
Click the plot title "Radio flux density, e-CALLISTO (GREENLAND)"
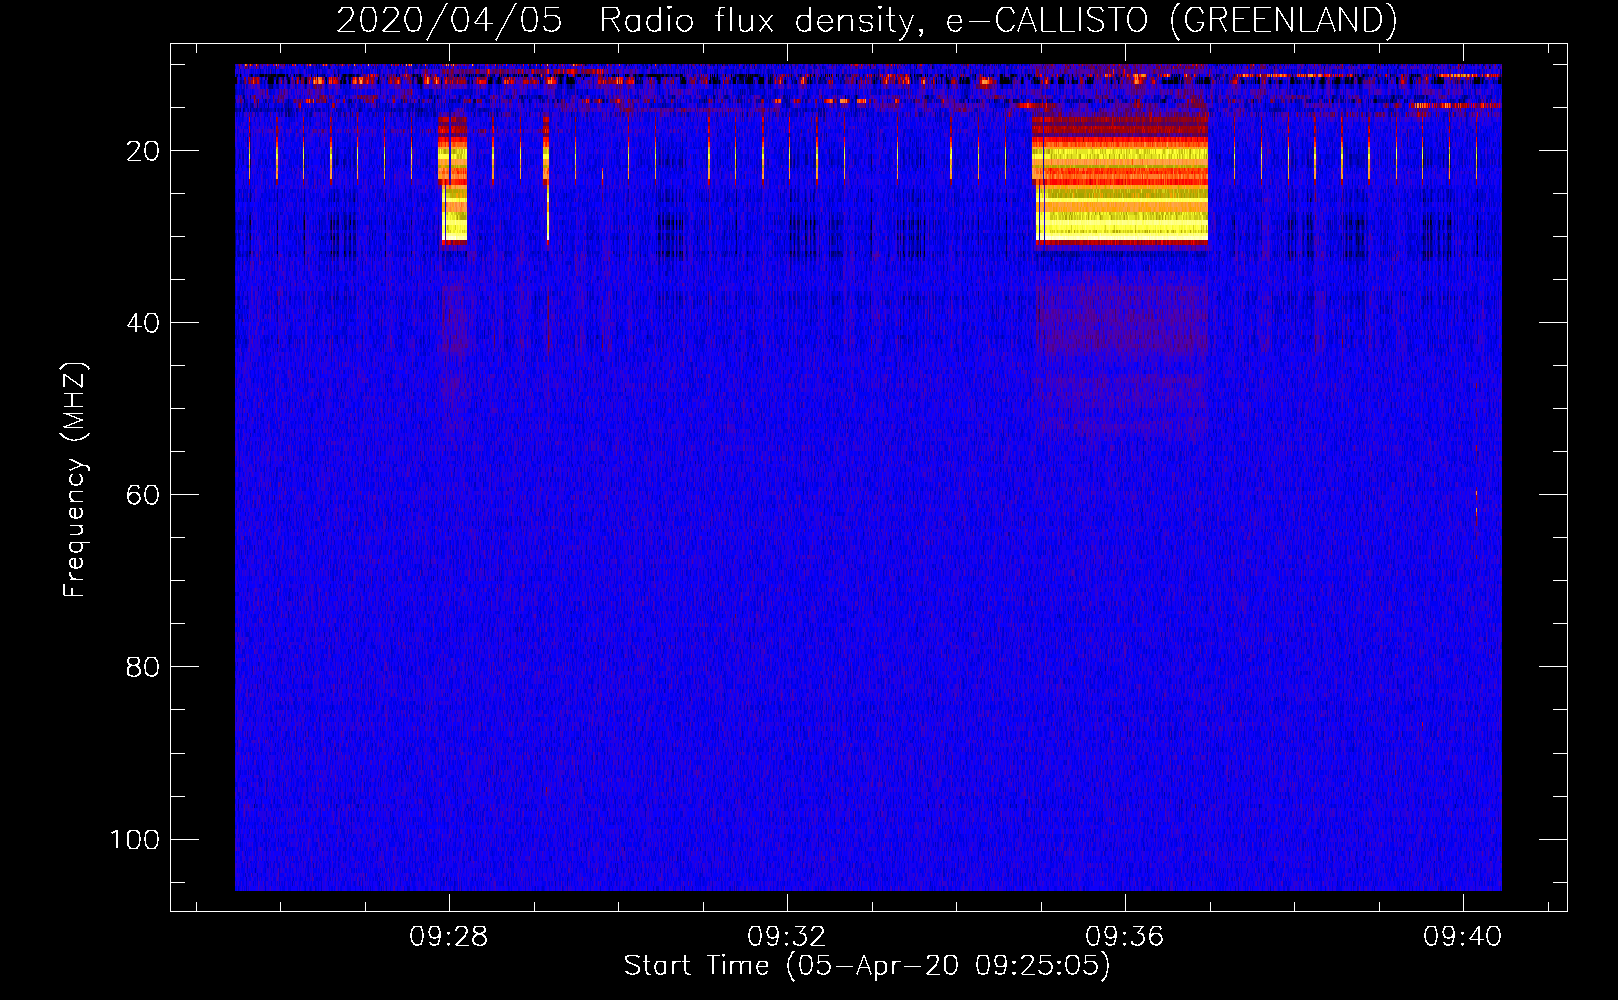(998, 20)
